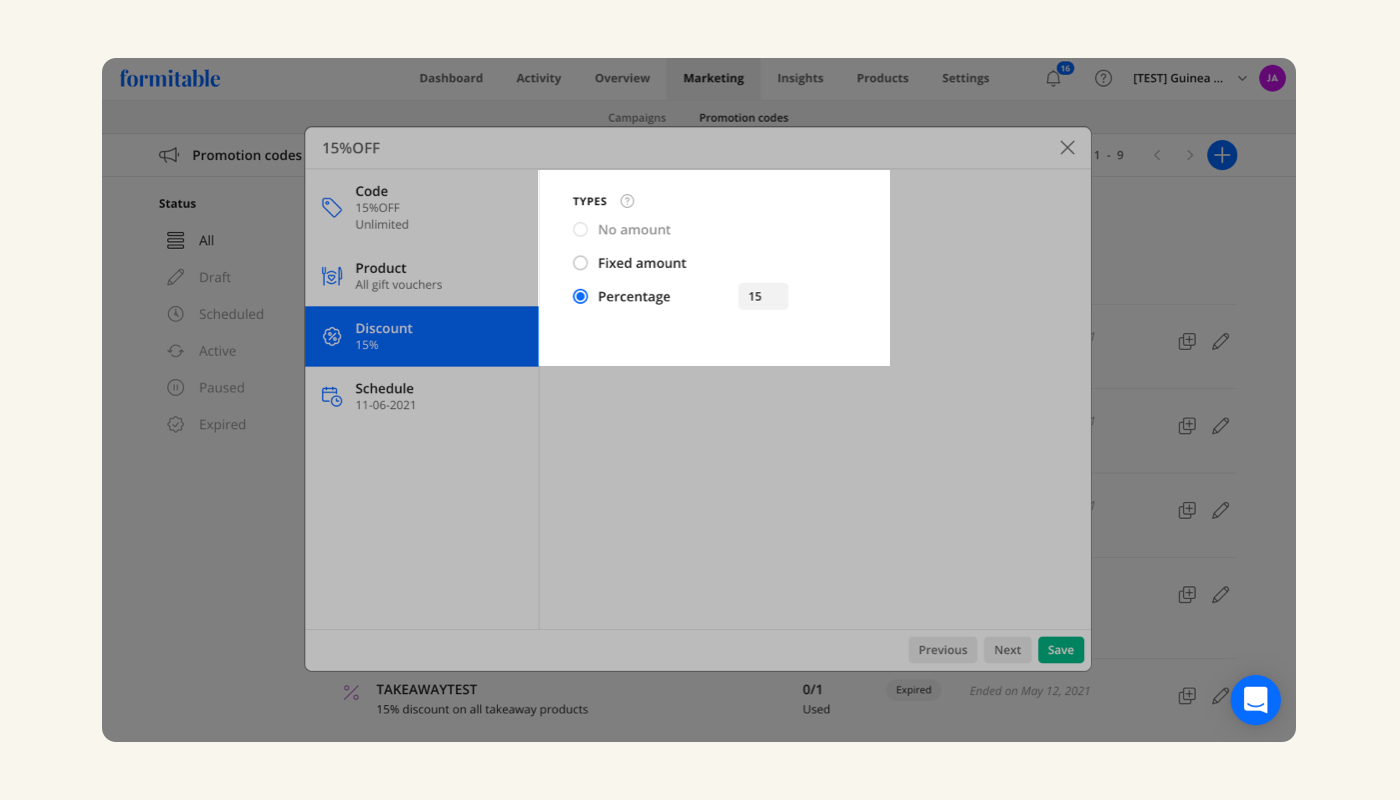1400x800 pixels.
Task: Click the Types help tooltip icon
Action: pyautogui.click(x=627, y=201)
